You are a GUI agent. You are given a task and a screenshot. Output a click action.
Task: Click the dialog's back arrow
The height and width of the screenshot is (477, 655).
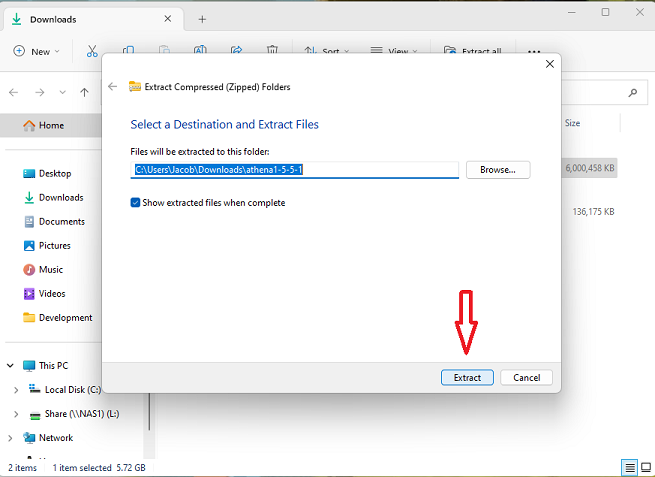pyautogui.click(x=113, y=87)
